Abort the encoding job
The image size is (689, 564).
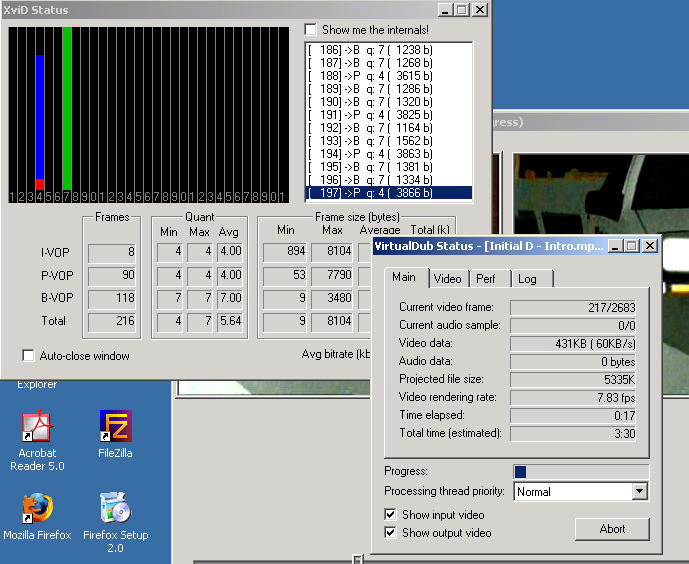(612, 529)
